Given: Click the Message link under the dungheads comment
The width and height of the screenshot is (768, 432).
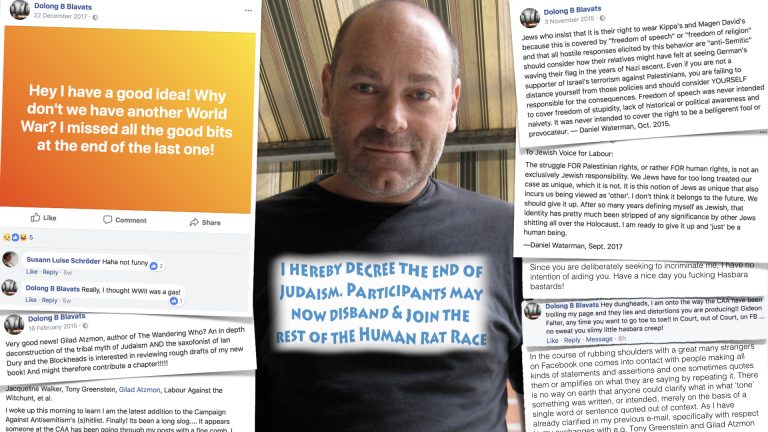Looking at the screenshot, I should click(x=599, y=339).
